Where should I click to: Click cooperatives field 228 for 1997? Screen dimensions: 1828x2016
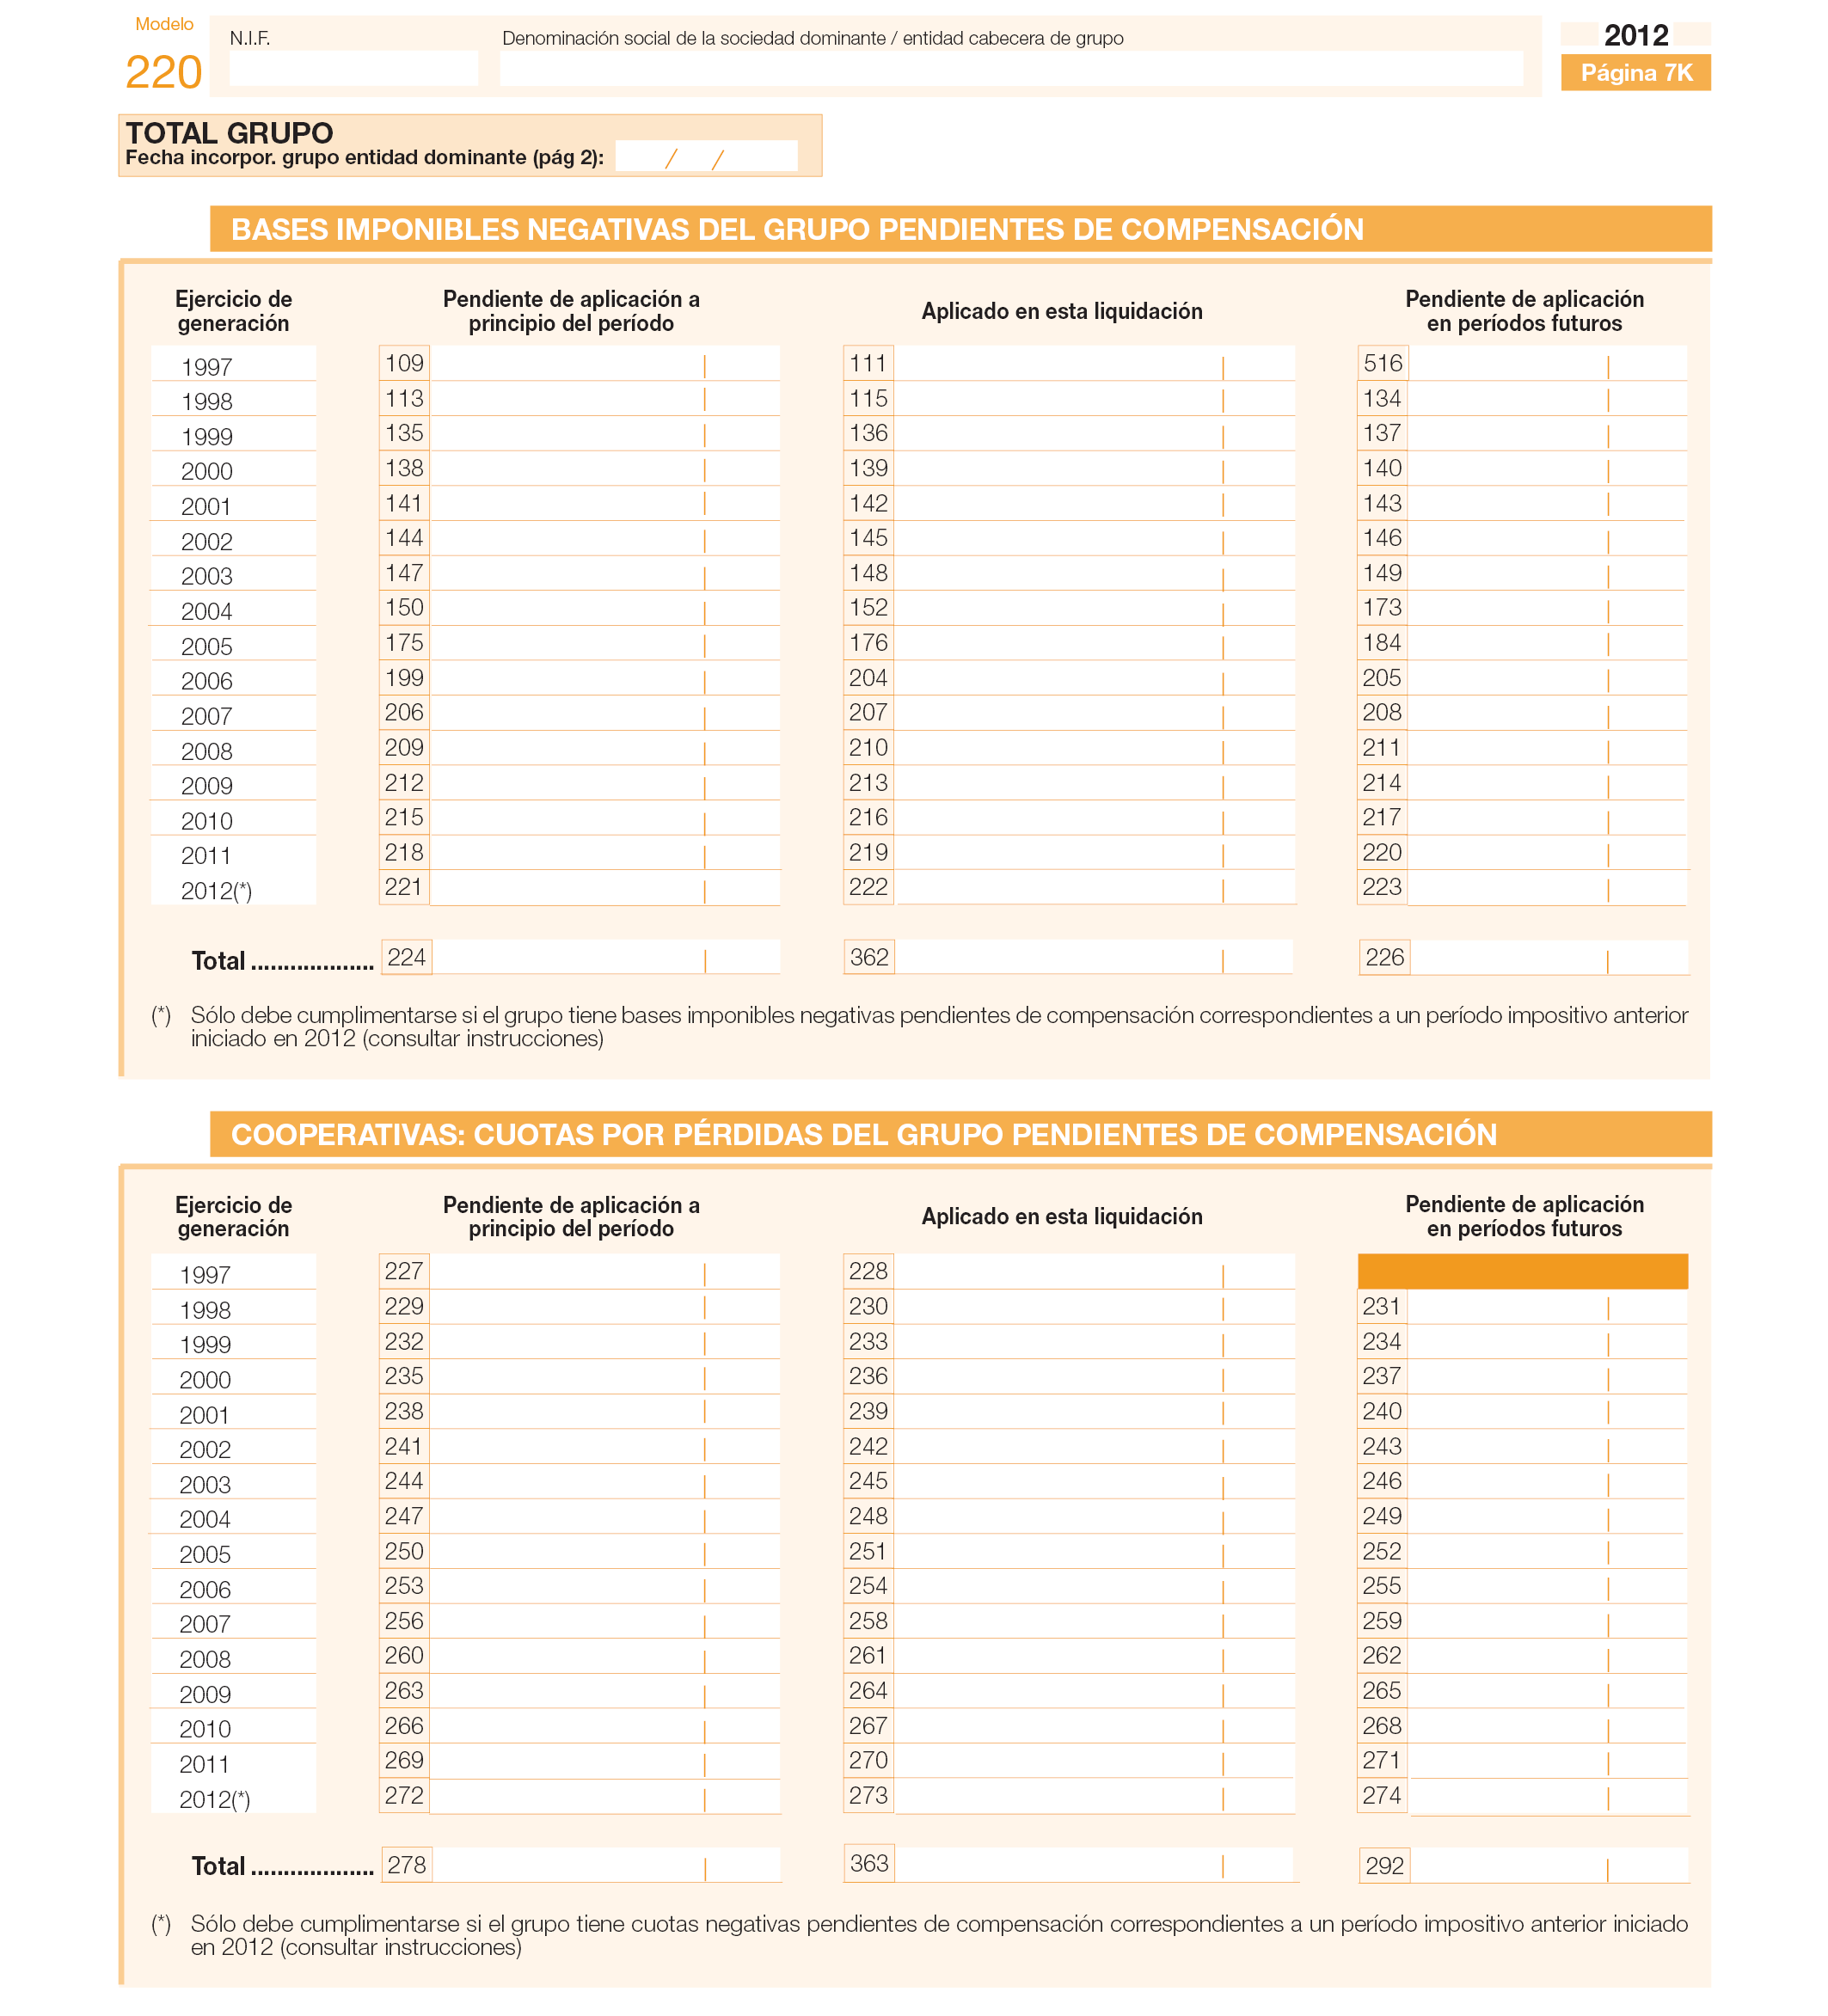1094,1272
